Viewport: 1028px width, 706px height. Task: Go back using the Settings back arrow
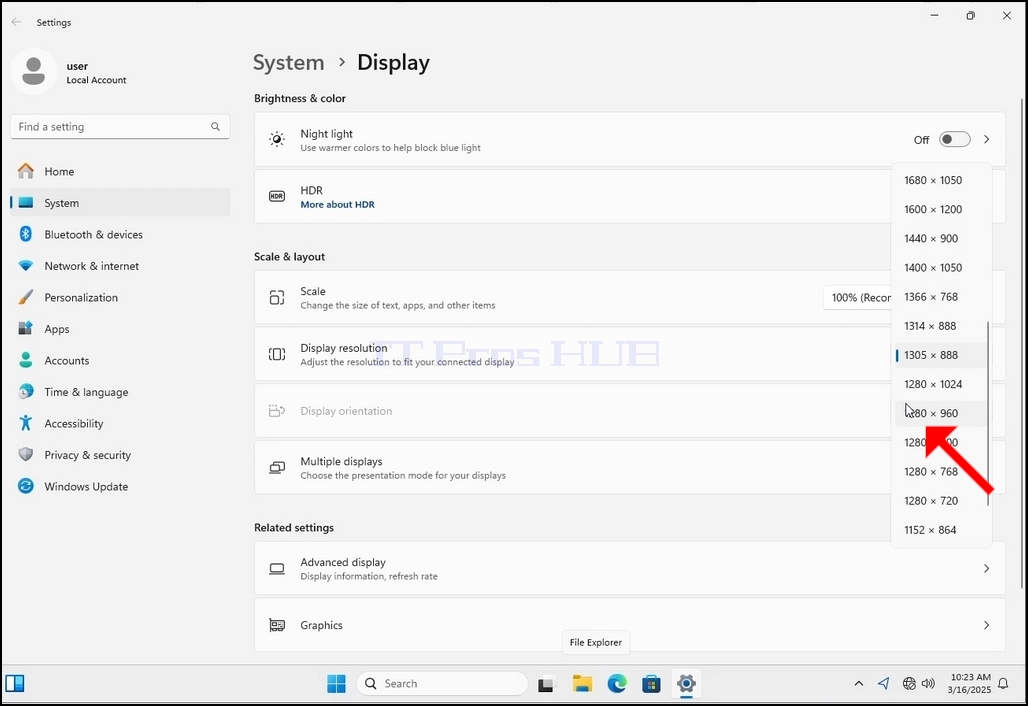pos(16,22)
